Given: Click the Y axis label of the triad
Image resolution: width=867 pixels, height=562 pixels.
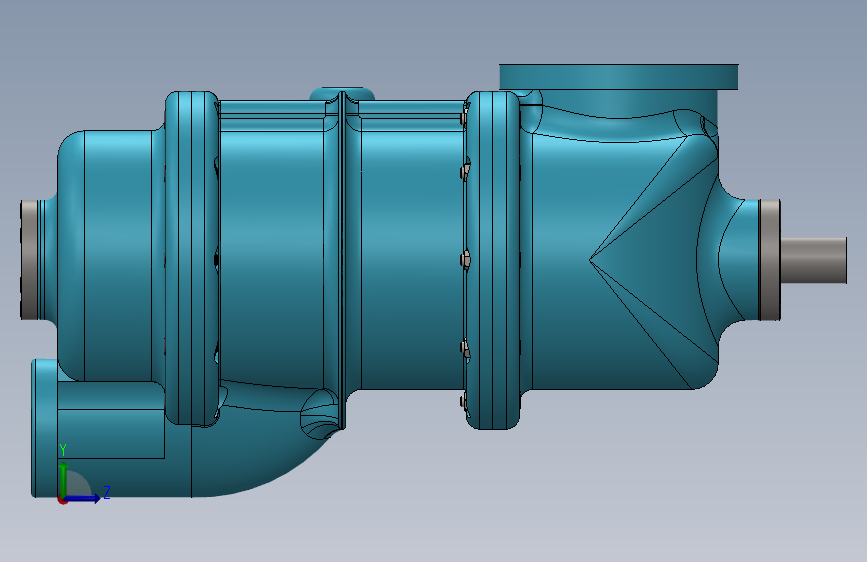Looking at the screenshot, I should pos(63,450).
